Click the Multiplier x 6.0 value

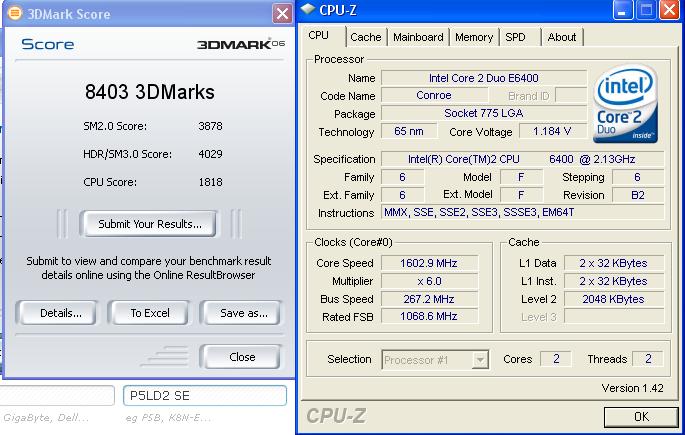(429, 281)
